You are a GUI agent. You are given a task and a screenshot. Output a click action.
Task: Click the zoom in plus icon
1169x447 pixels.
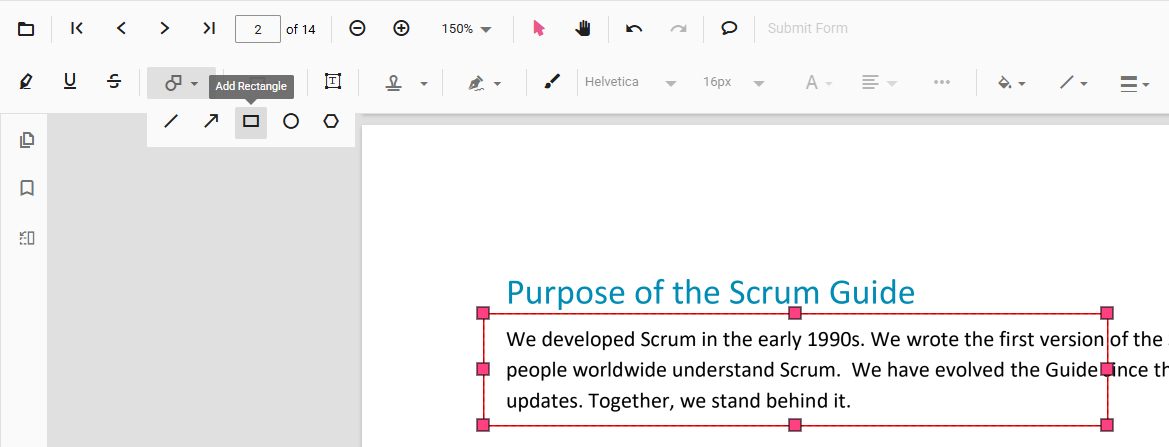(x=401, y=28)
